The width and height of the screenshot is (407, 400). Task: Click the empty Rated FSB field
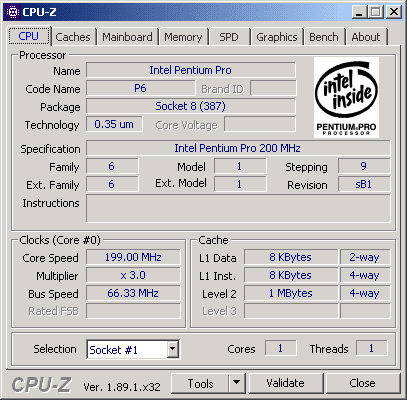coord(133,311)
